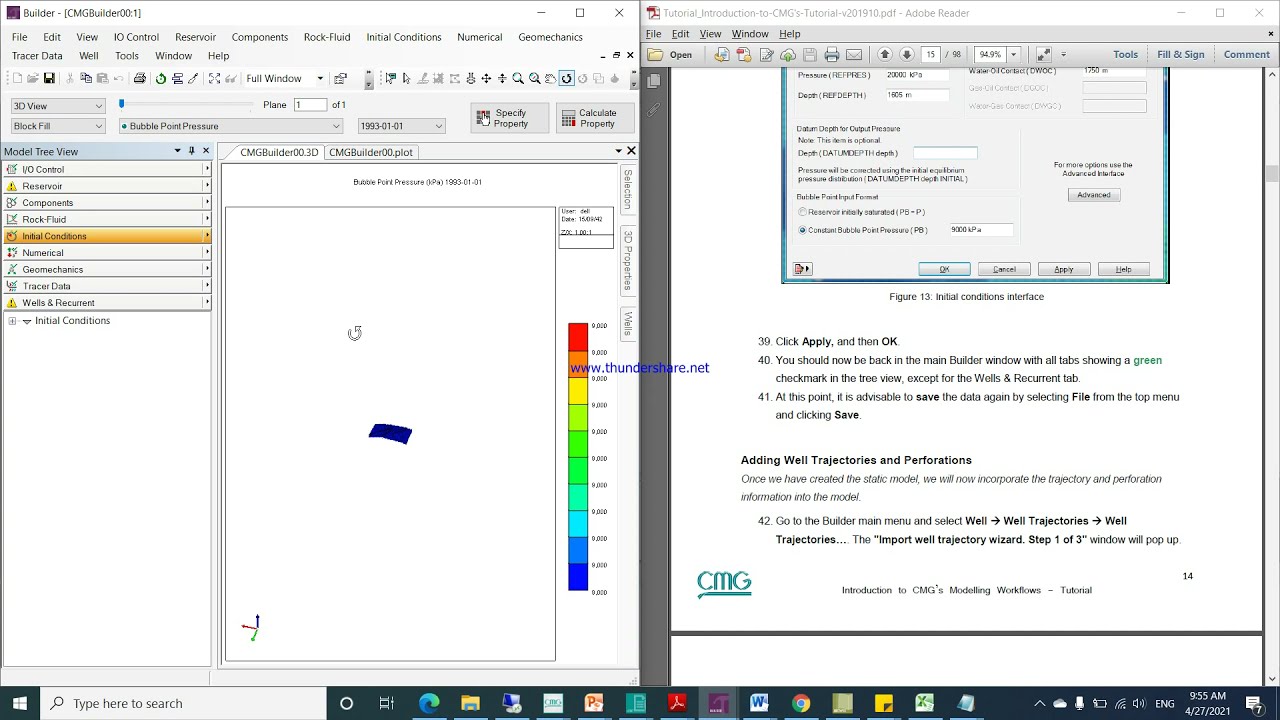Click the Adobe Reader page number field
Image resolution: width=1280 pixels, height=720 pixels.
point(931,54)
